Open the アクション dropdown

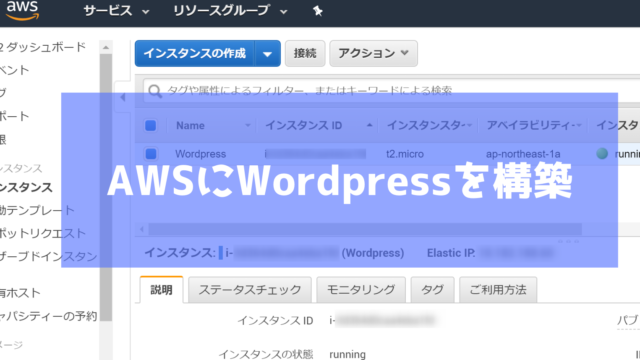pos(373,53)
